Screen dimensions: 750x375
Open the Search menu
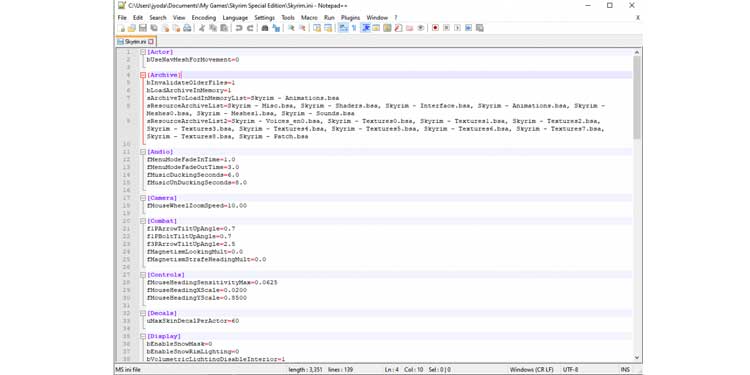pyautogui.click(x=158, y=18)
